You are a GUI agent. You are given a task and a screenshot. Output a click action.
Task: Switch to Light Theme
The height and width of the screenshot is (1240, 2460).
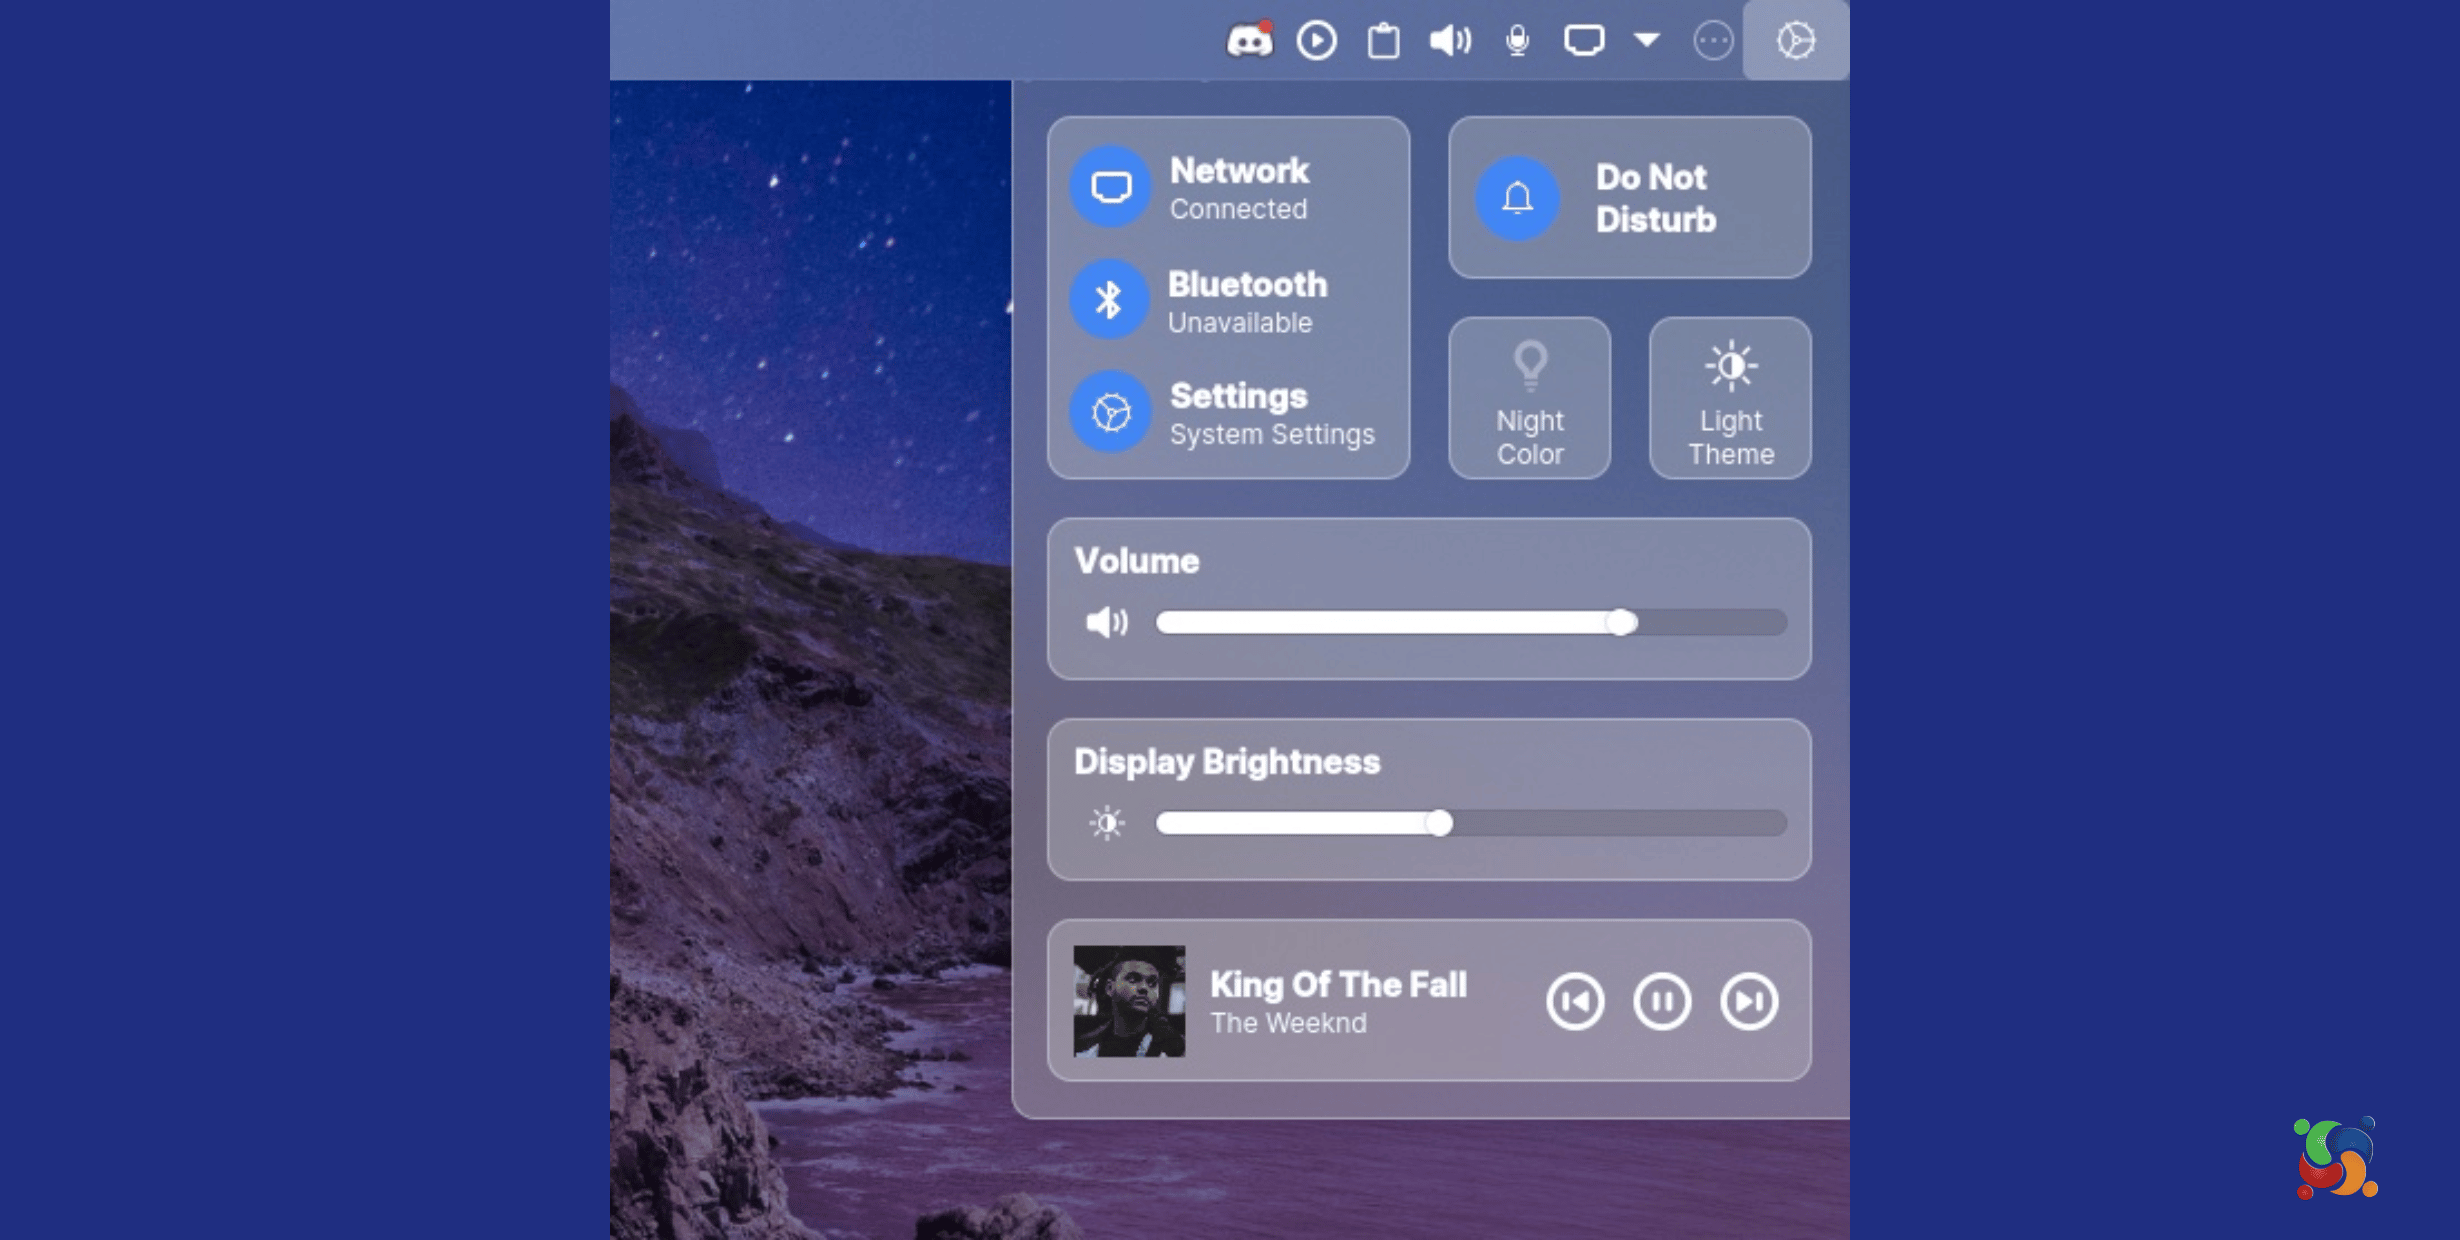1730,398
